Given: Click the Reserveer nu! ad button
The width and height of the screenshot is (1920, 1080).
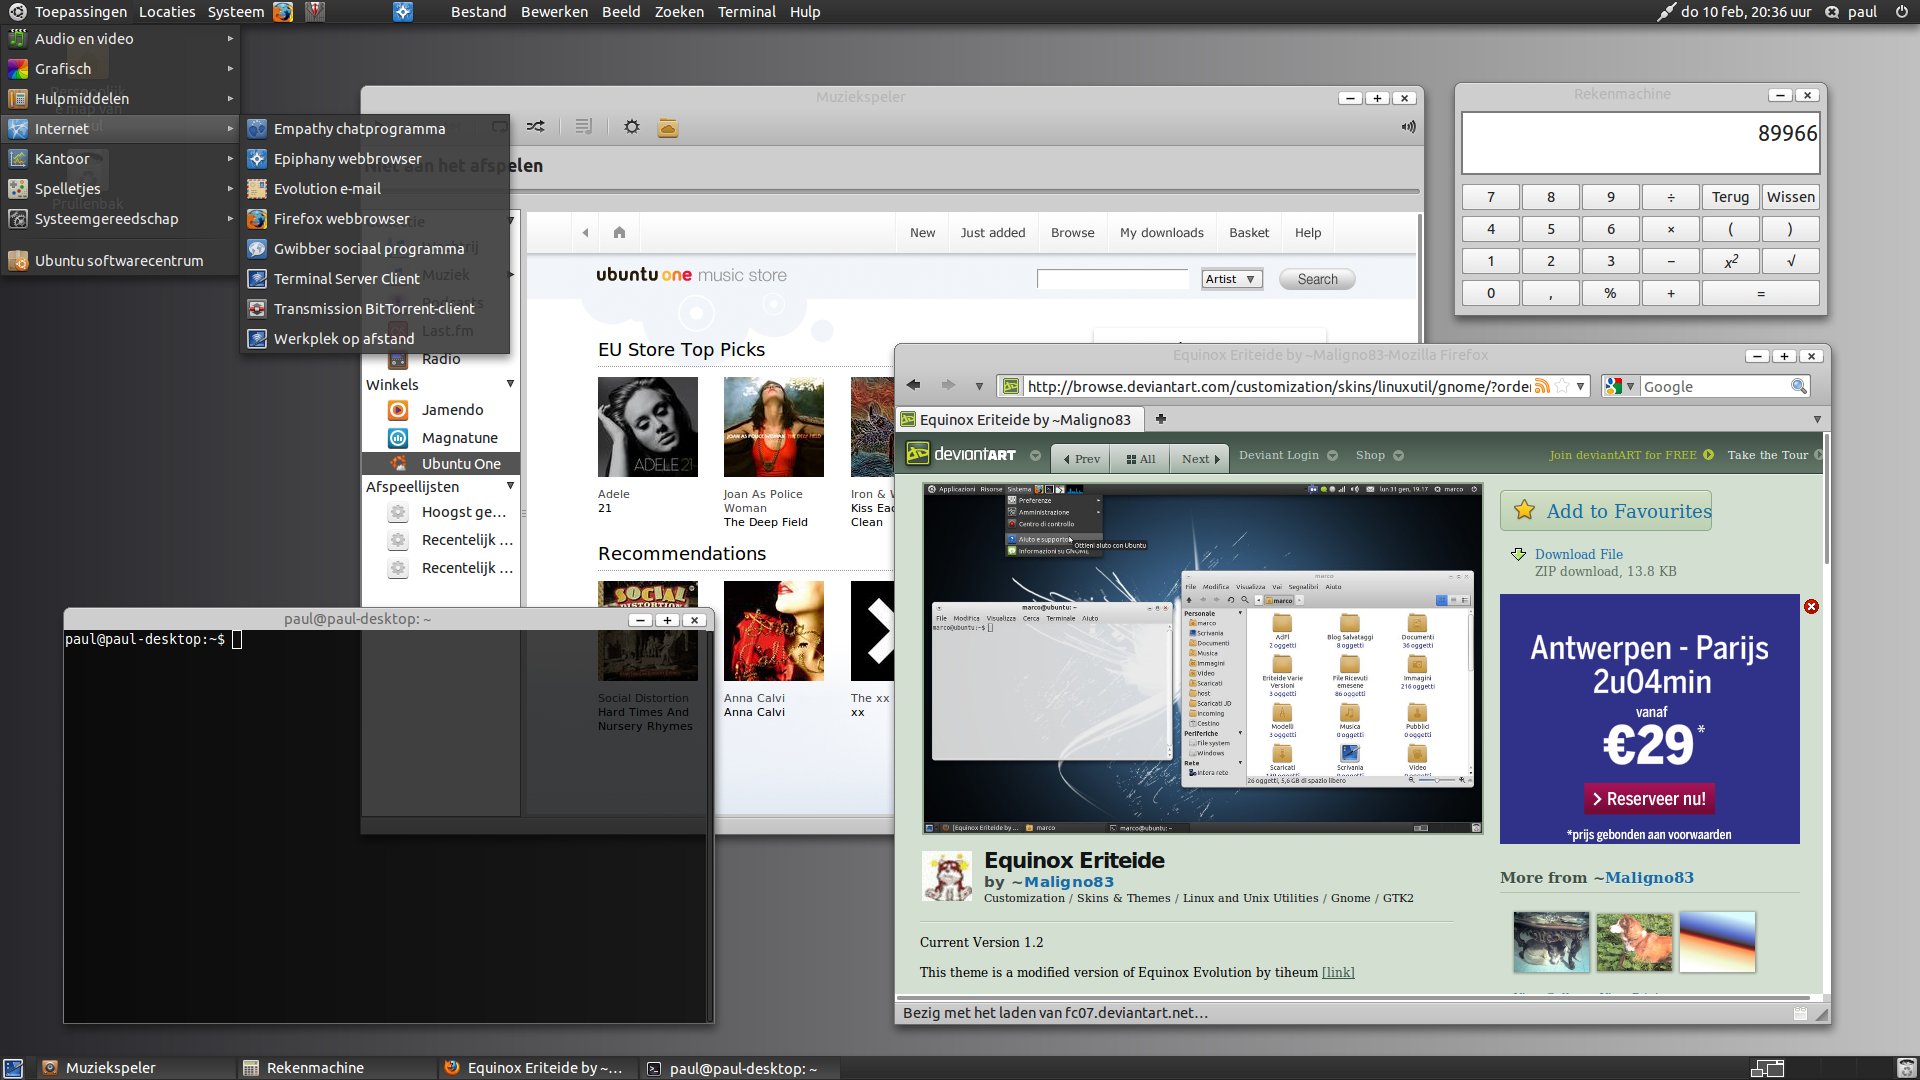Looking at the screenshot, I should (1649, 799).
